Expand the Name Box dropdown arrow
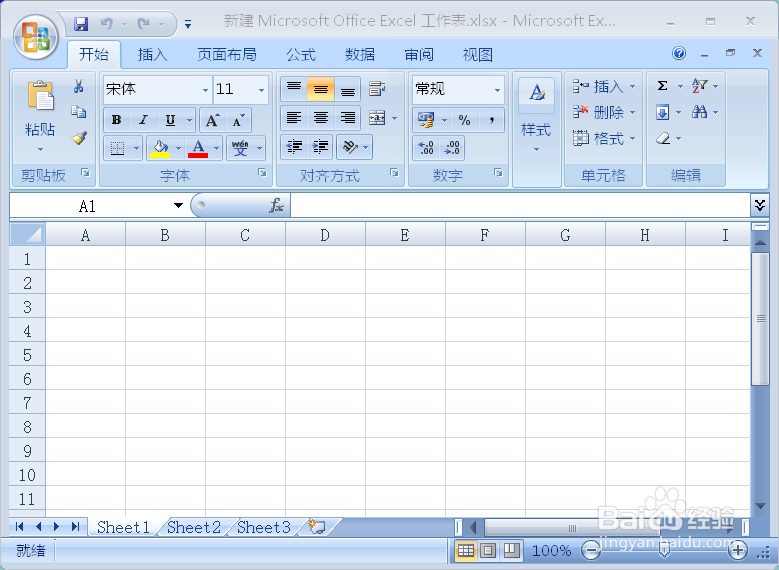Viewport: 779px width, 570px height. pos(178,205)
